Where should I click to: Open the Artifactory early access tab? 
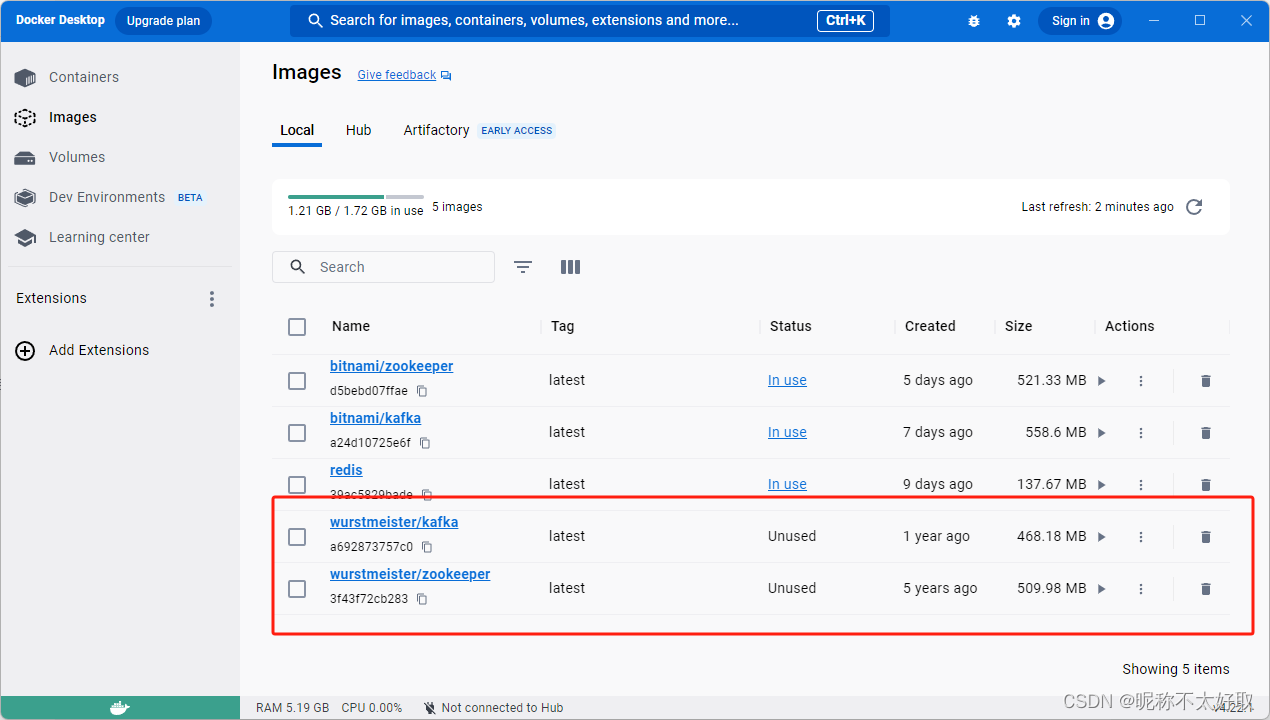click(436, 130)
